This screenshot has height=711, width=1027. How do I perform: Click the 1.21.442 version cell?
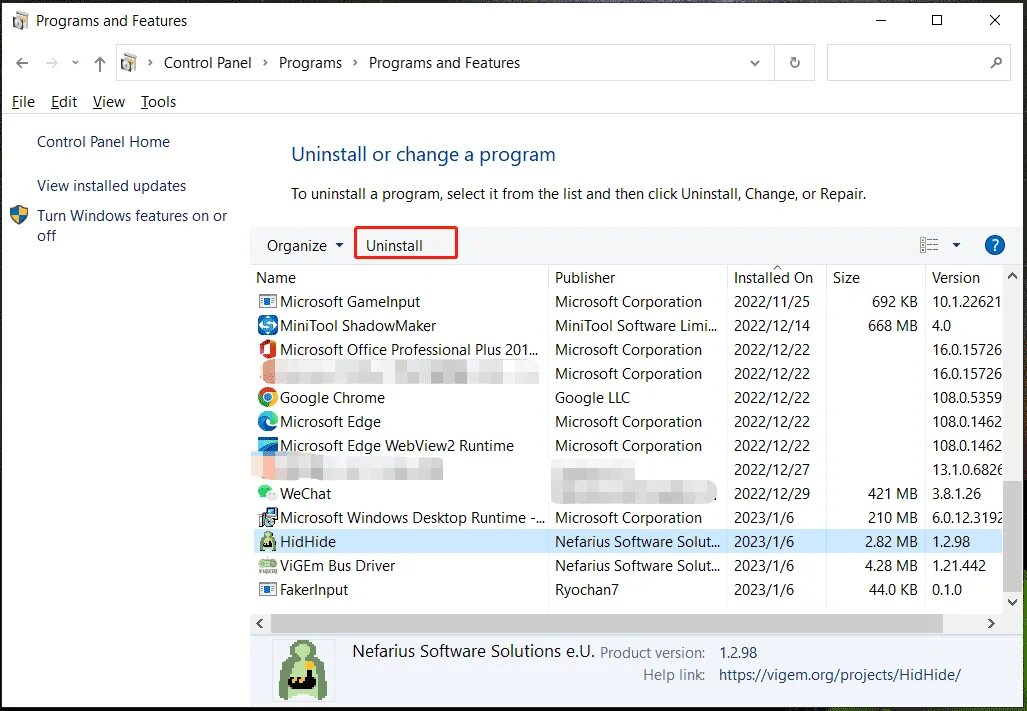click(959, 566)
